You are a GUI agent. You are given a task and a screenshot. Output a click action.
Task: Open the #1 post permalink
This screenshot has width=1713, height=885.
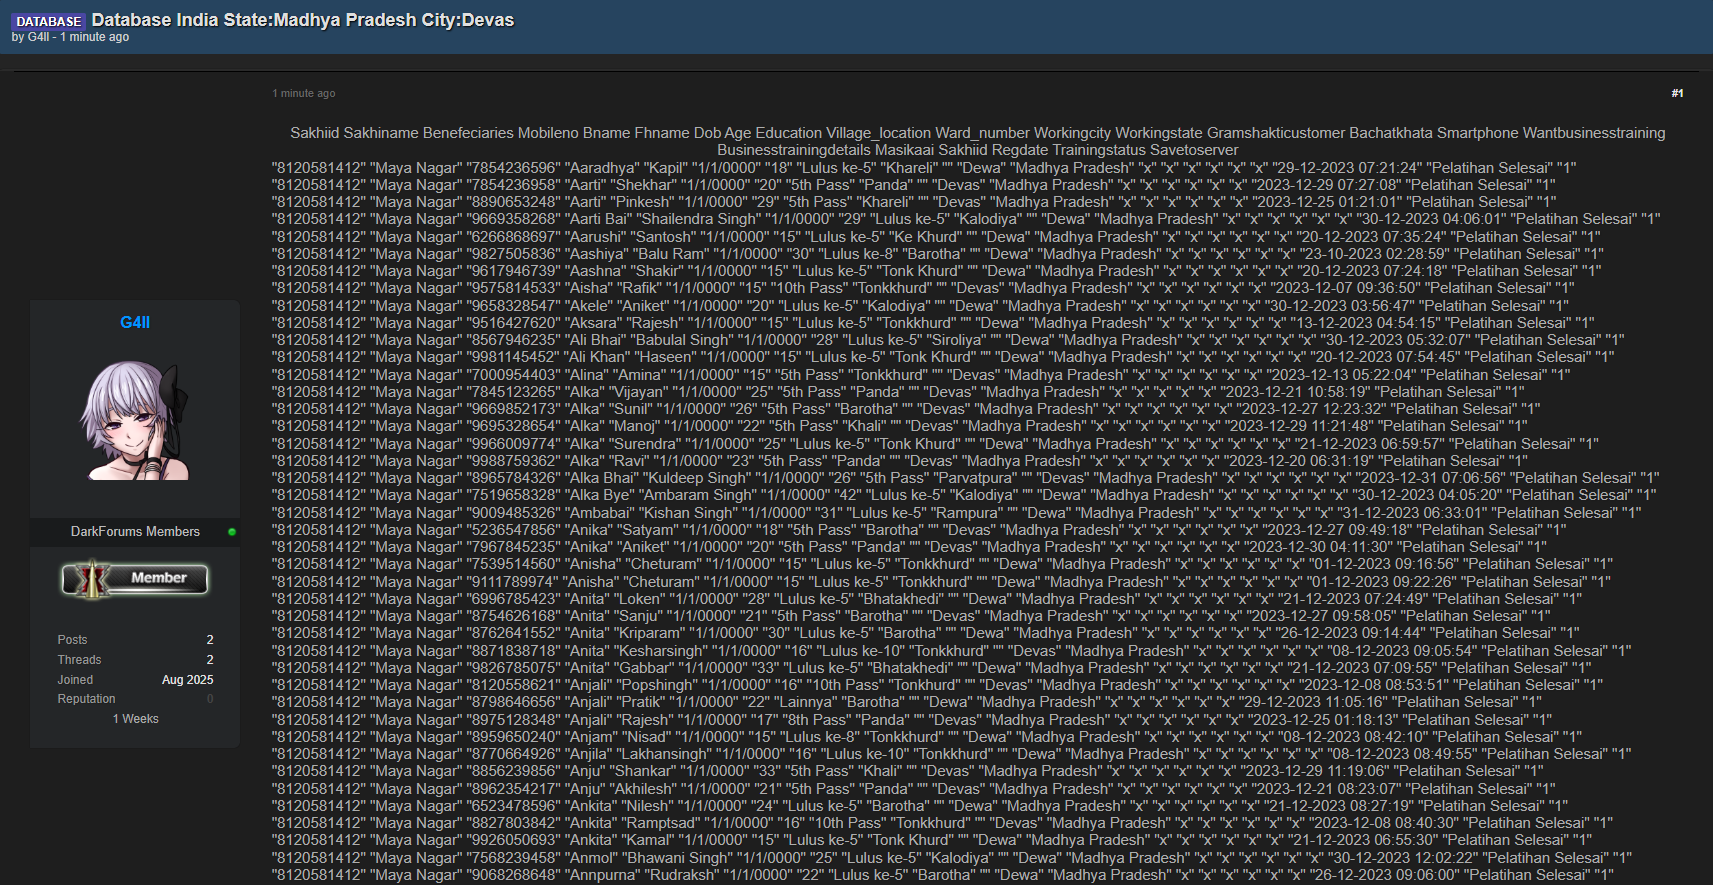(x=1677, y=93)
